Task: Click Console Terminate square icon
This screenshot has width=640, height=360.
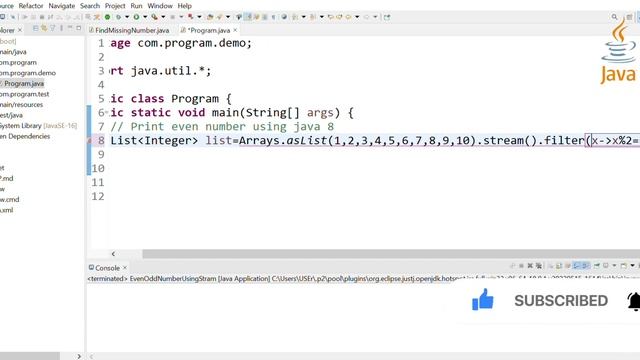Action: (x=521, y=266)
